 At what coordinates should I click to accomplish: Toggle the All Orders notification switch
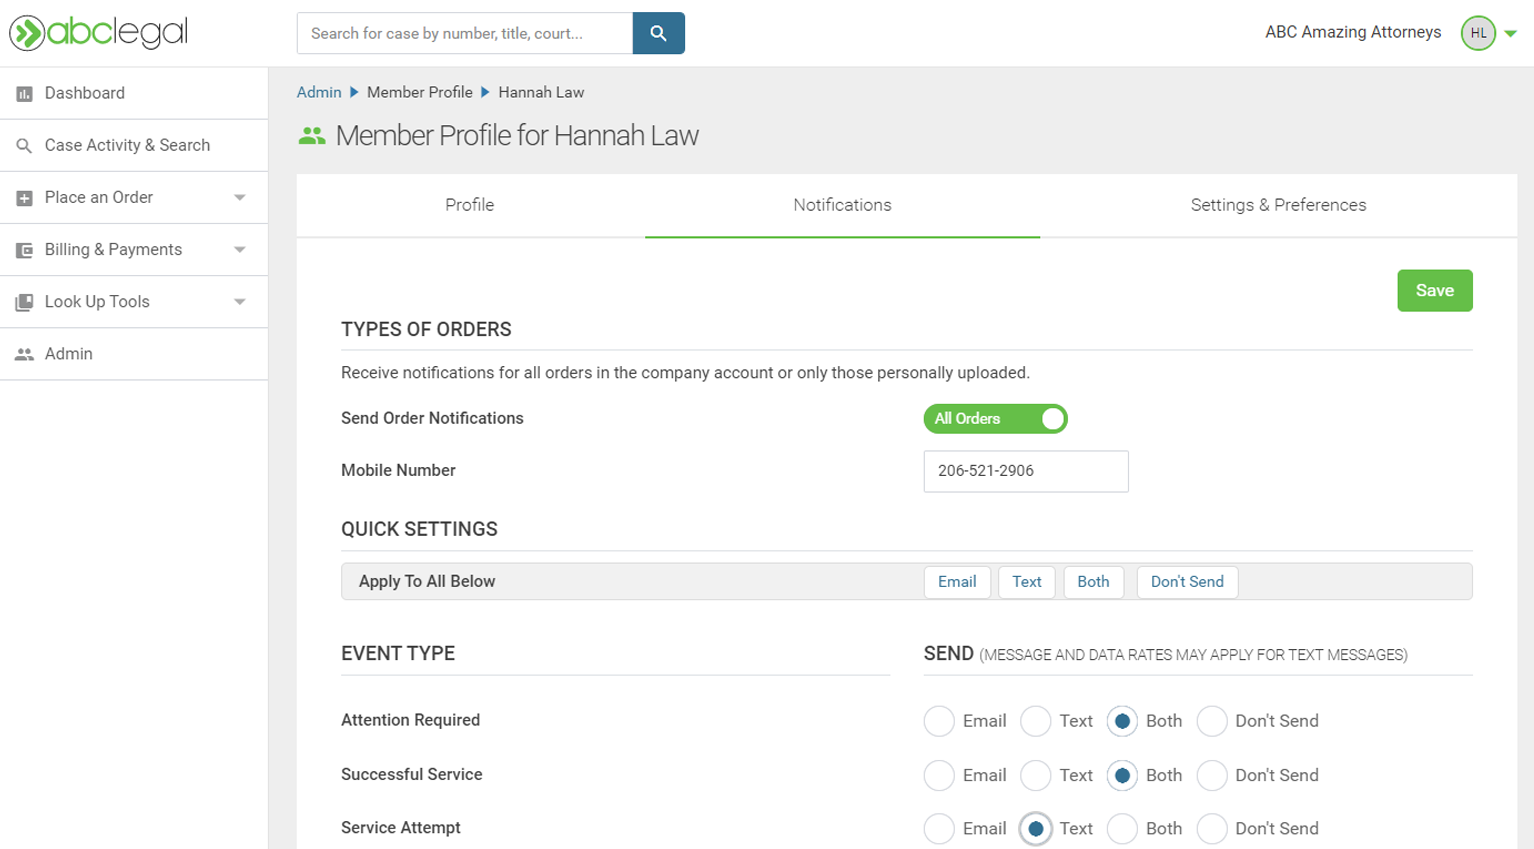pyautogui.click(x=995, y=419)
